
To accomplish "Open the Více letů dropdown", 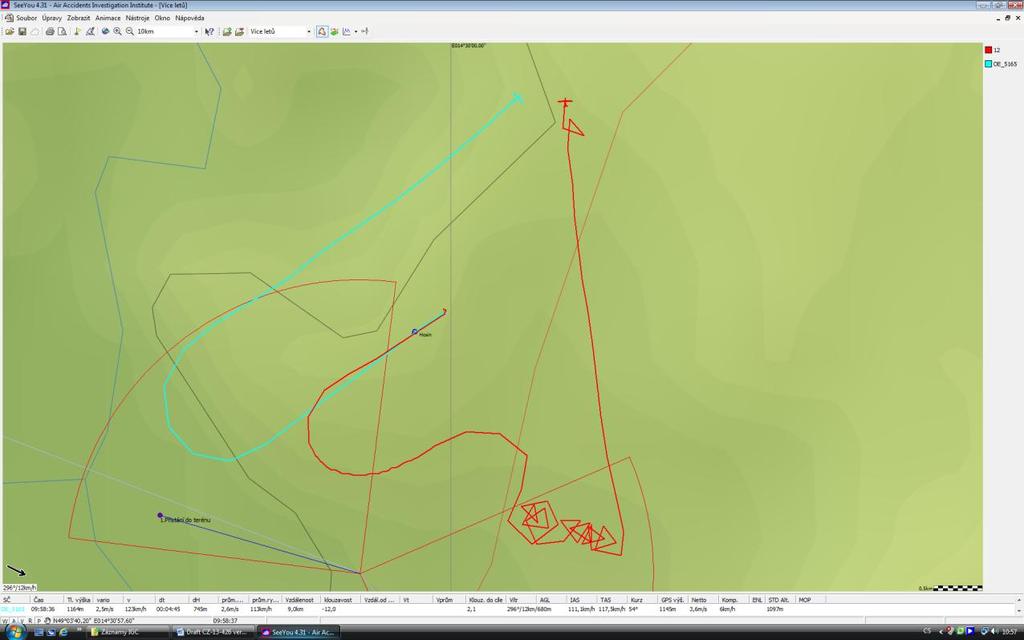I will [309, 31].
